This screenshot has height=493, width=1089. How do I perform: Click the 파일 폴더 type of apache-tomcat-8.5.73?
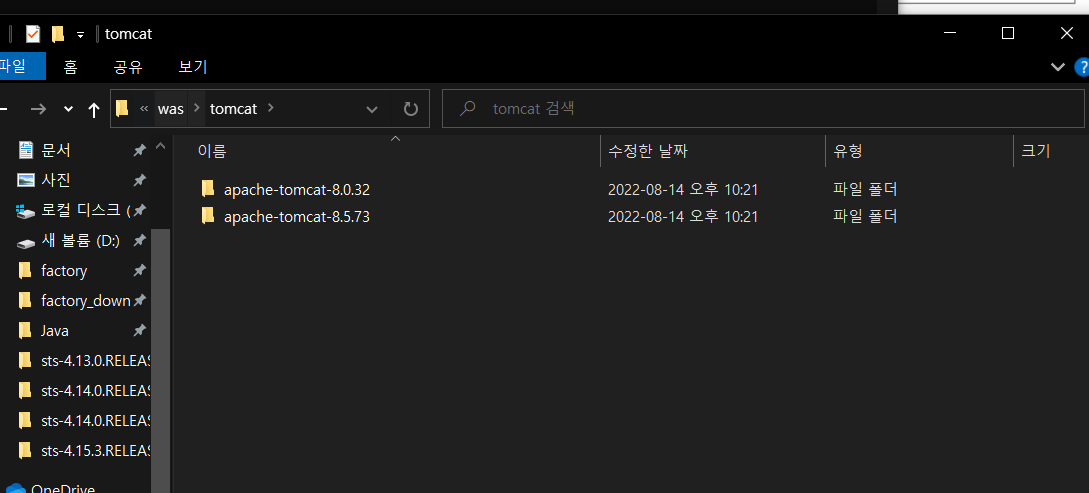coord(865,217)
